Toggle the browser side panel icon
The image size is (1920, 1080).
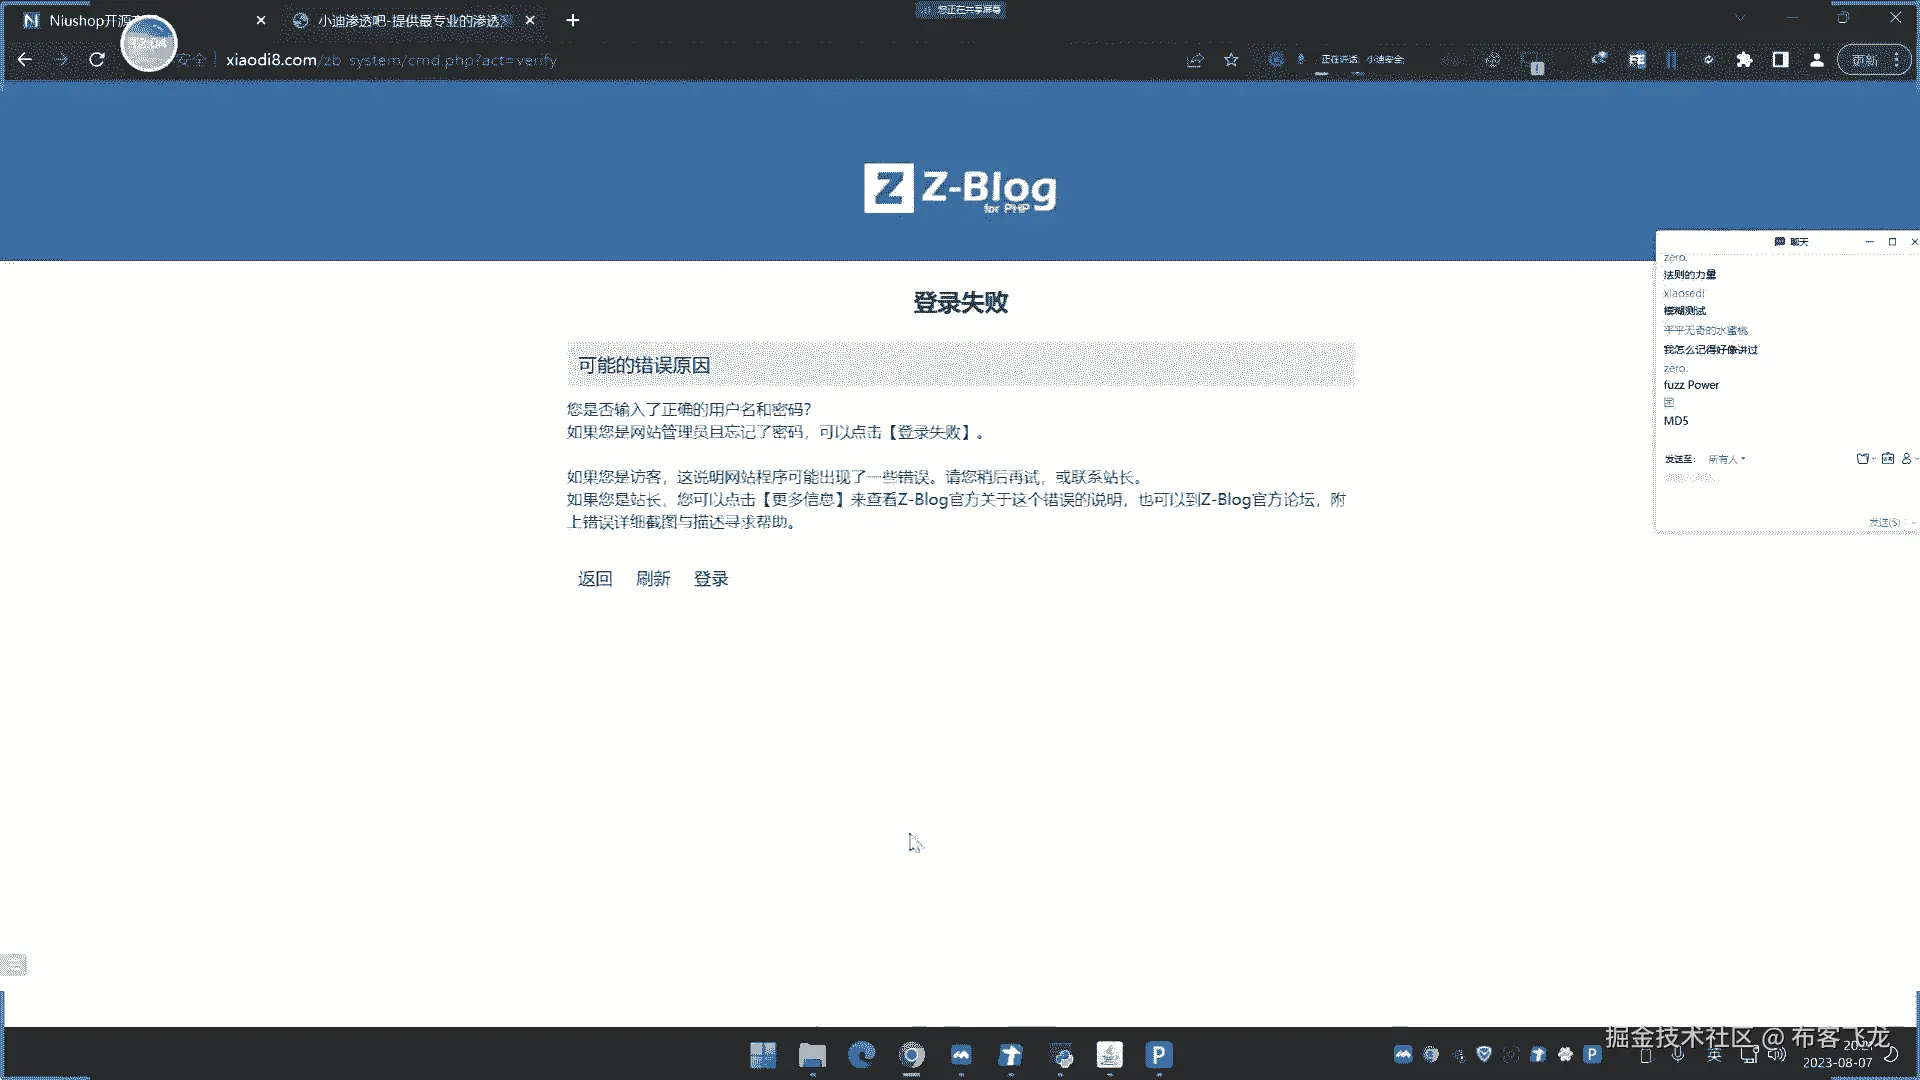point(1780,60)
